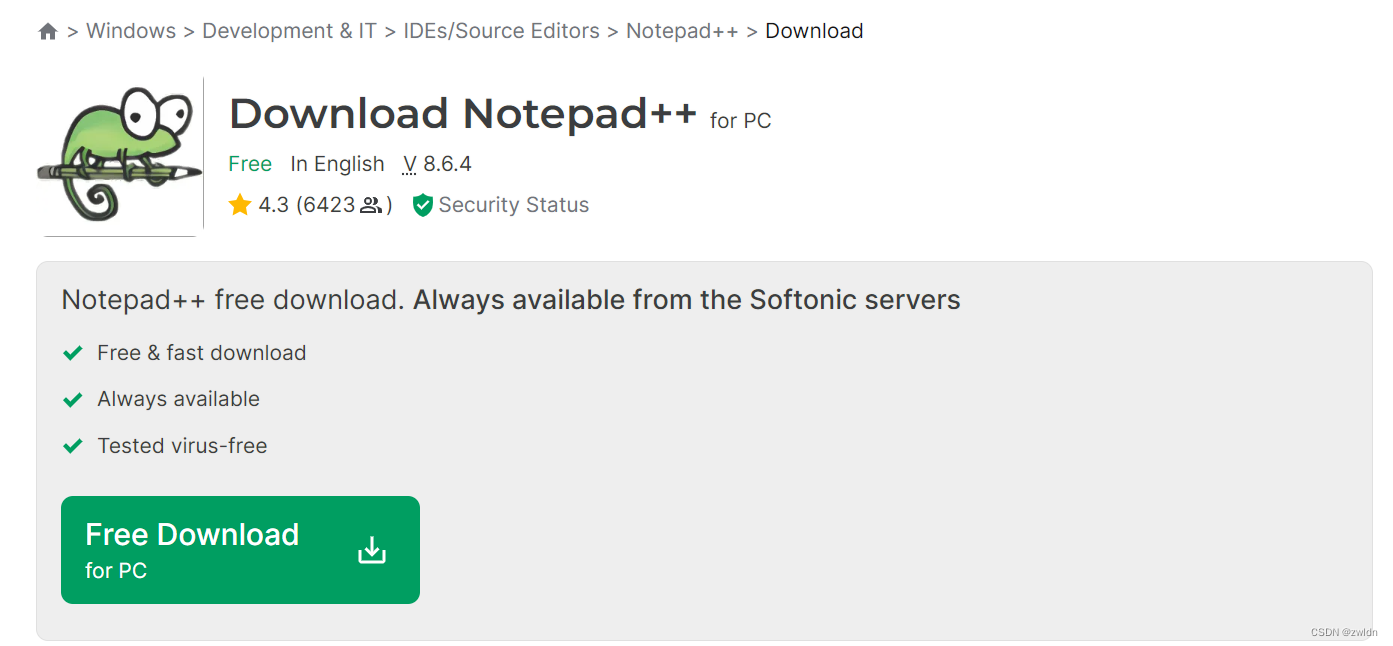Click the checkmark next to Free & fast download
The height and width of the screenshot is (646, 1393).
pyautogui.click(x=72, y=353)
